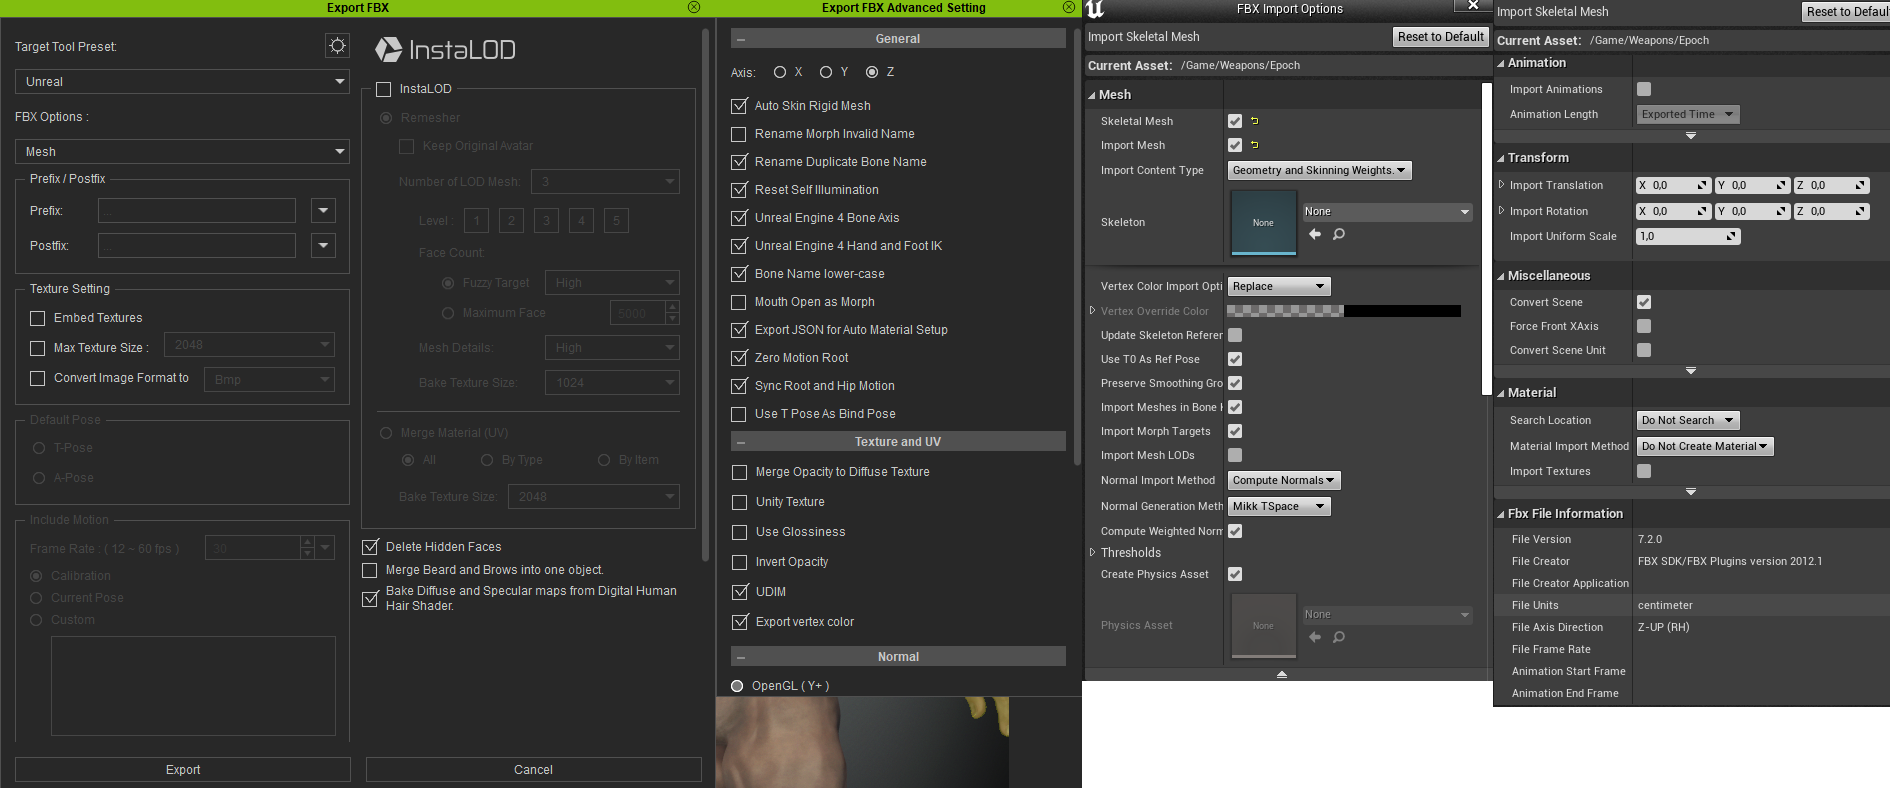Click Vertex Override Color swatch
1890x788 pixels.
point(1344,311)
